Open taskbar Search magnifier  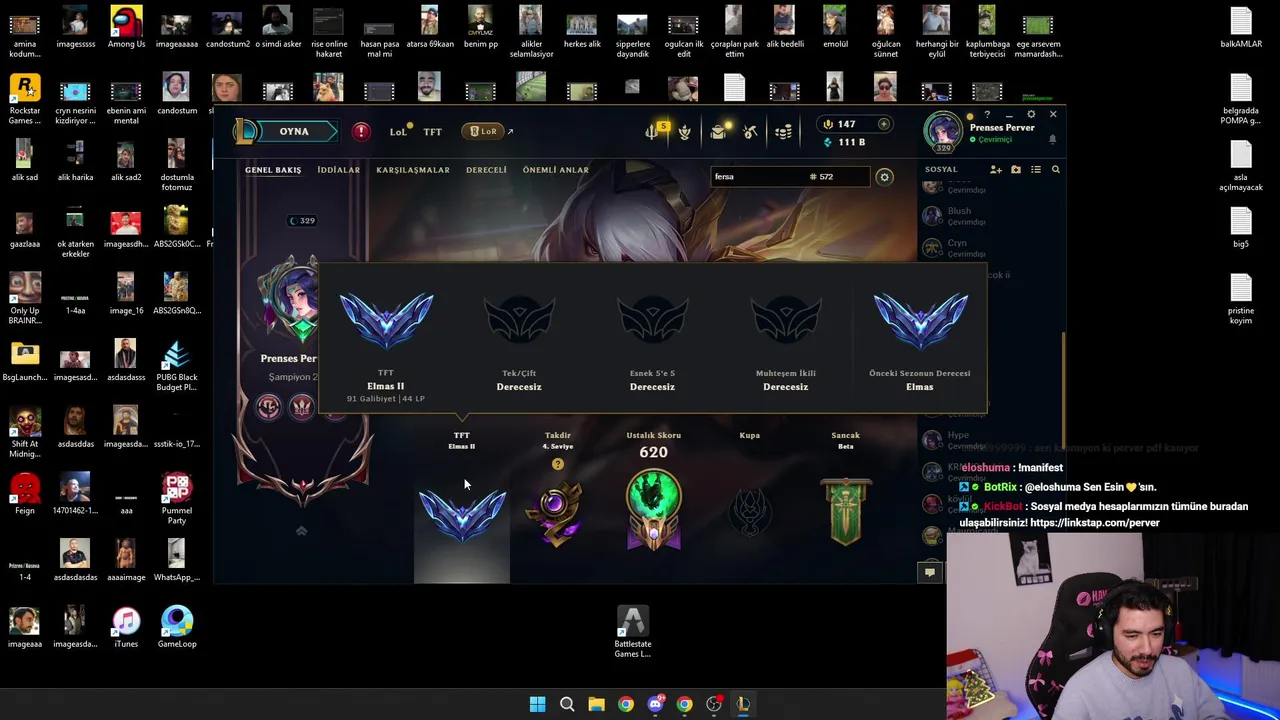pyautogui.click(x=567, y=704)
